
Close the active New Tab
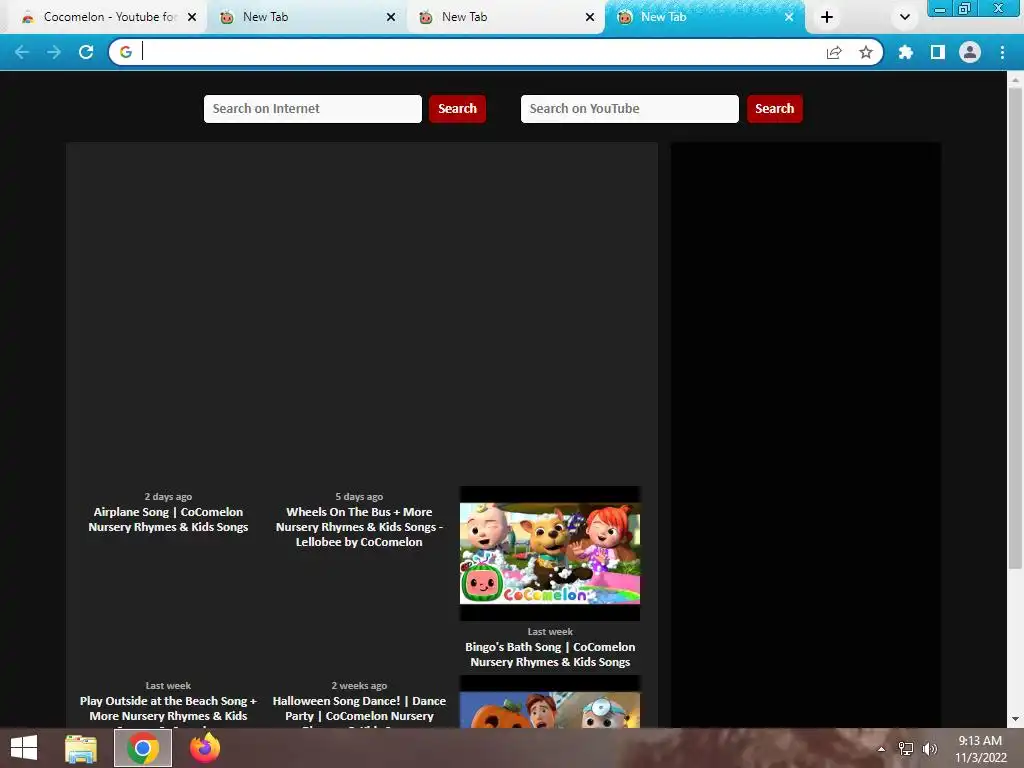789,17
